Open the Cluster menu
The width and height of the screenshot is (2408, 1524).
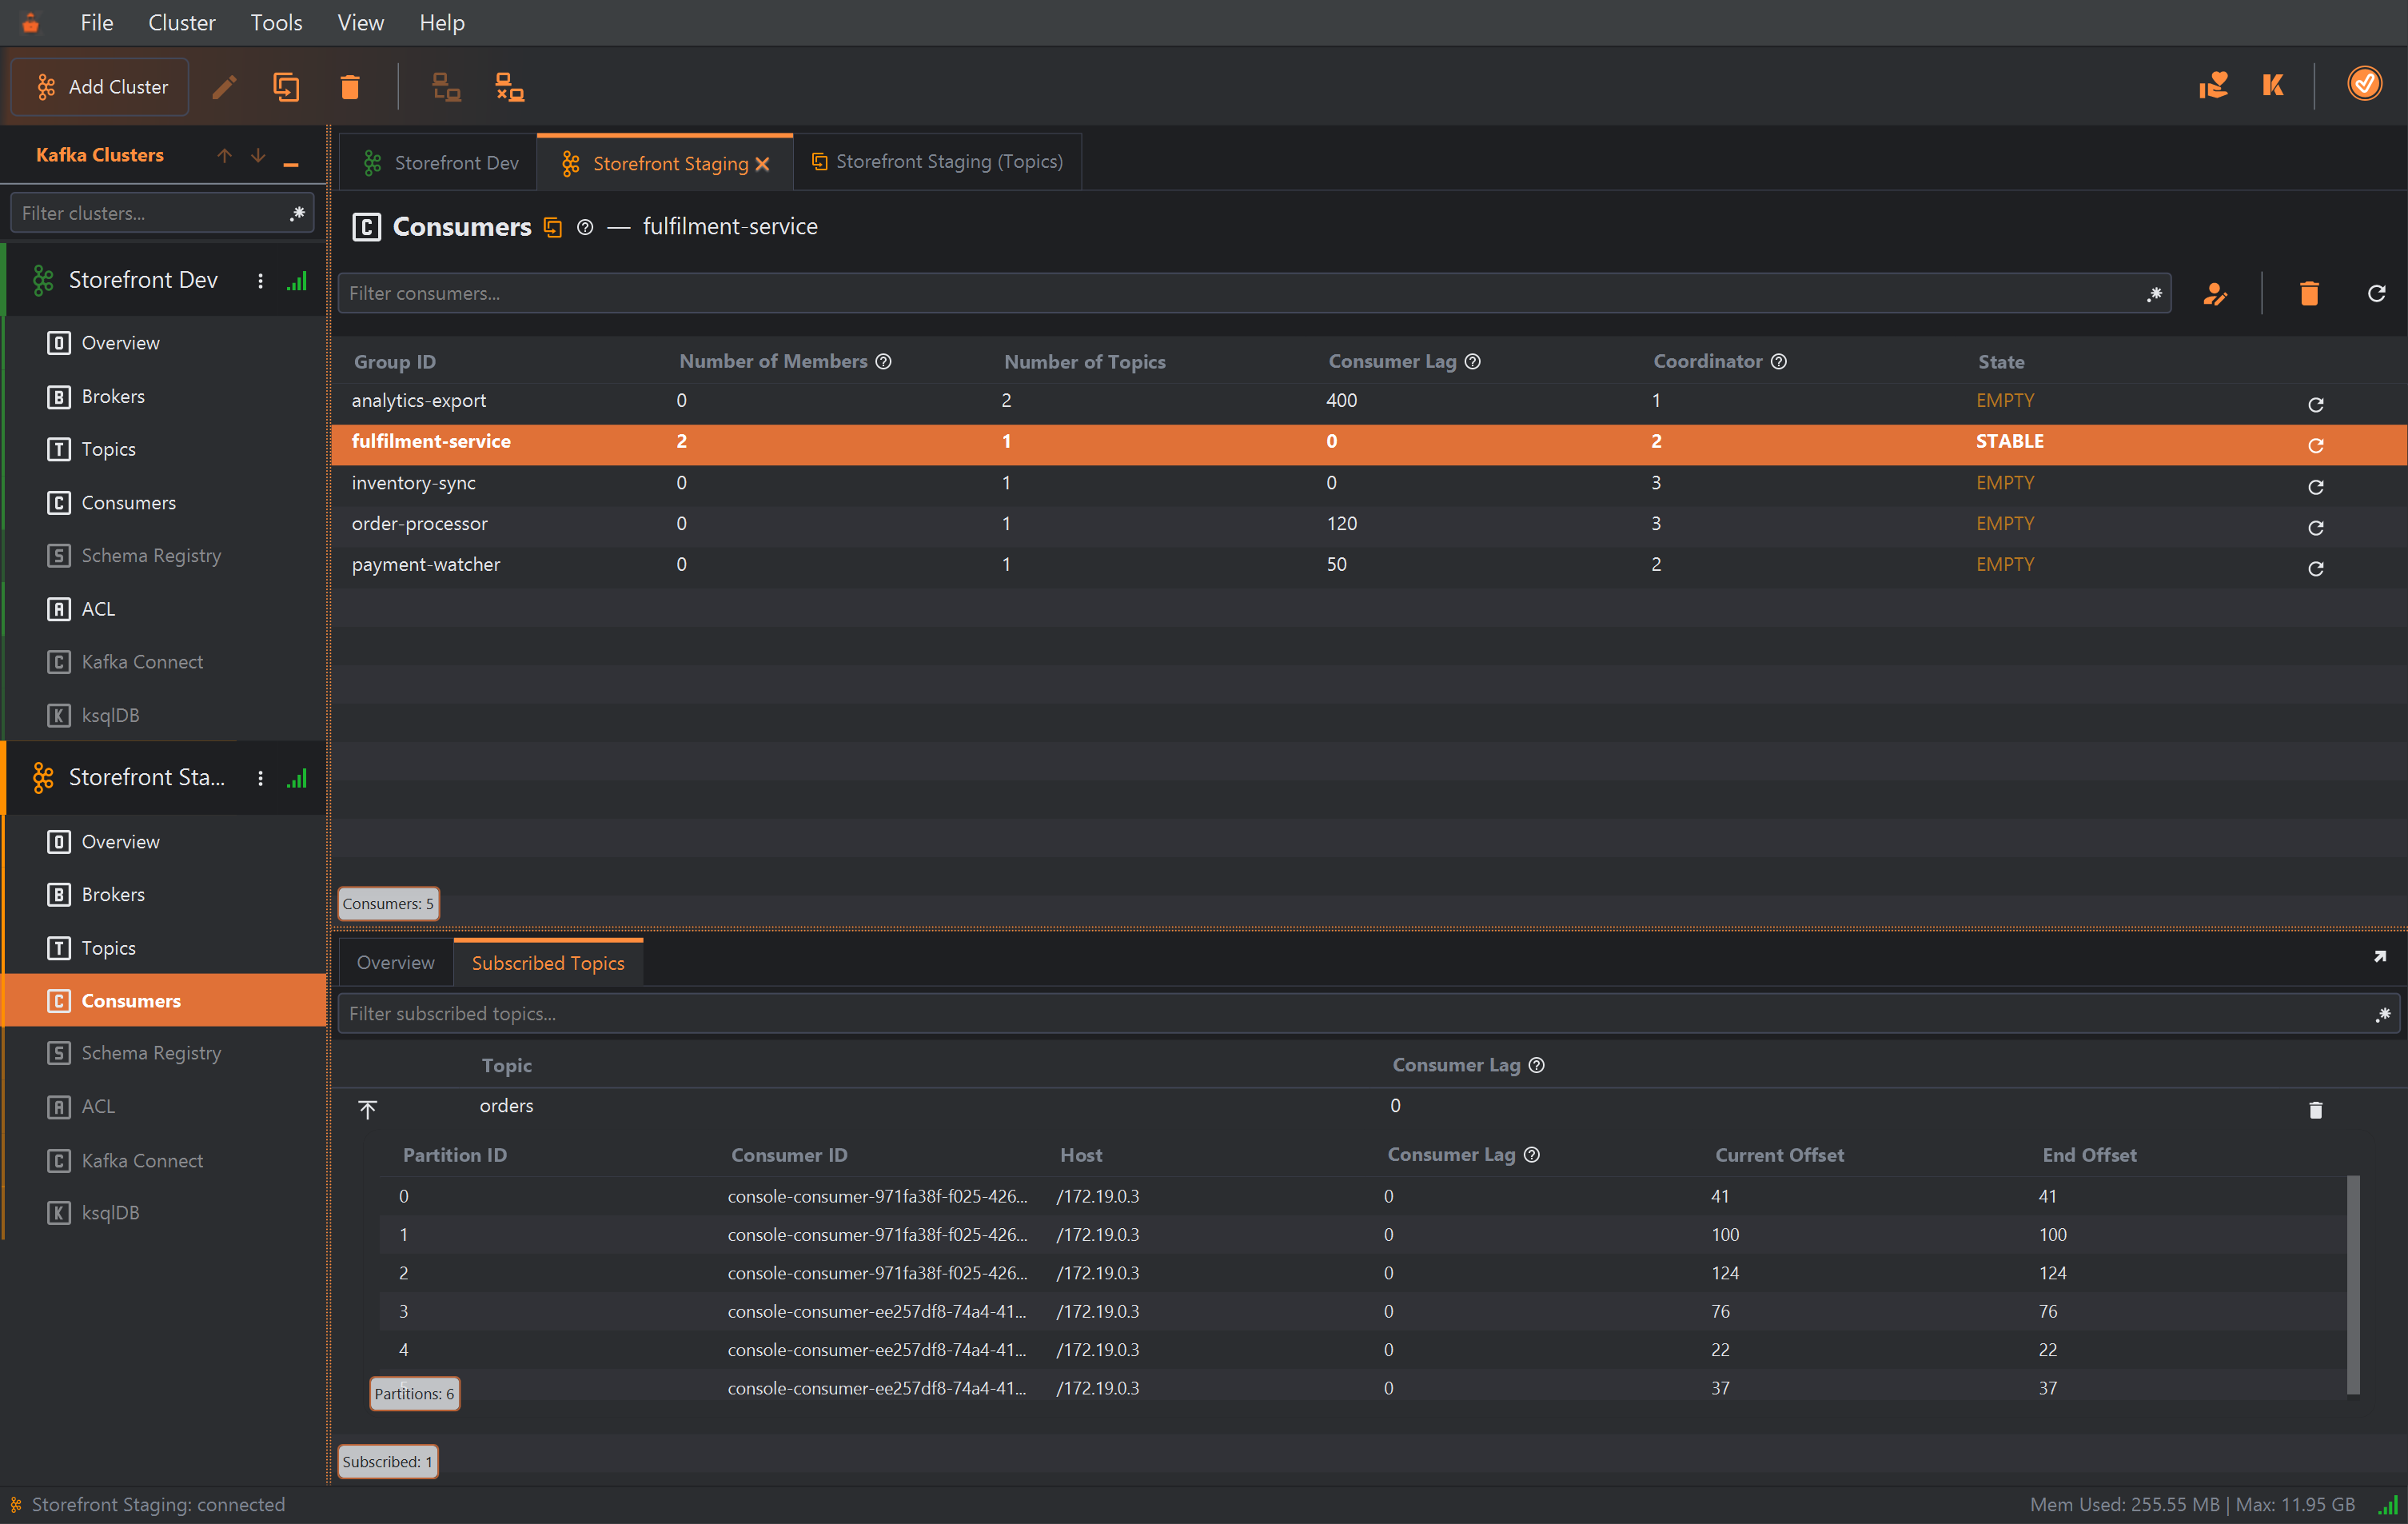(181, 22)
